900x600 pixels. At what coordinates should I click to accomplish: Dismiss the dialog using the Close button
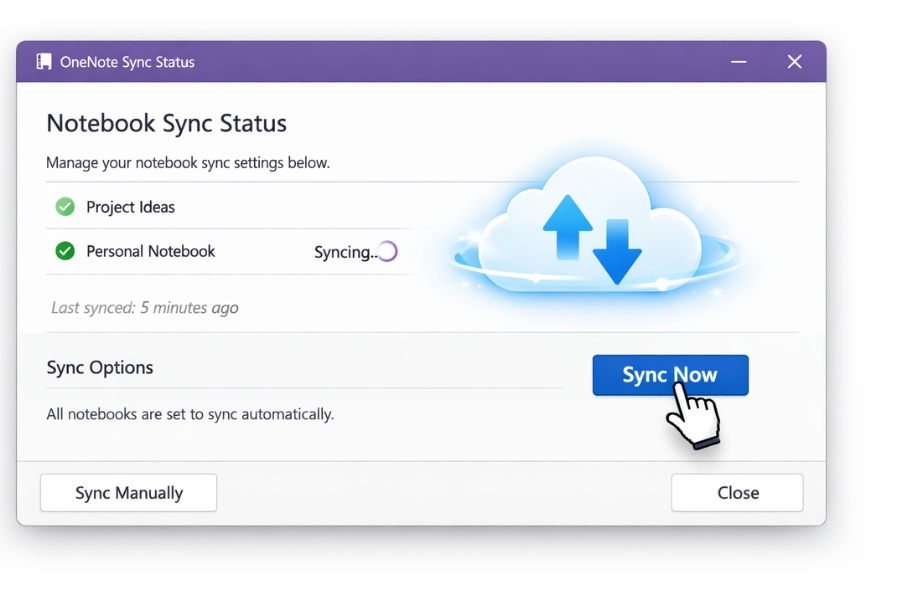(x=737, y=493)
